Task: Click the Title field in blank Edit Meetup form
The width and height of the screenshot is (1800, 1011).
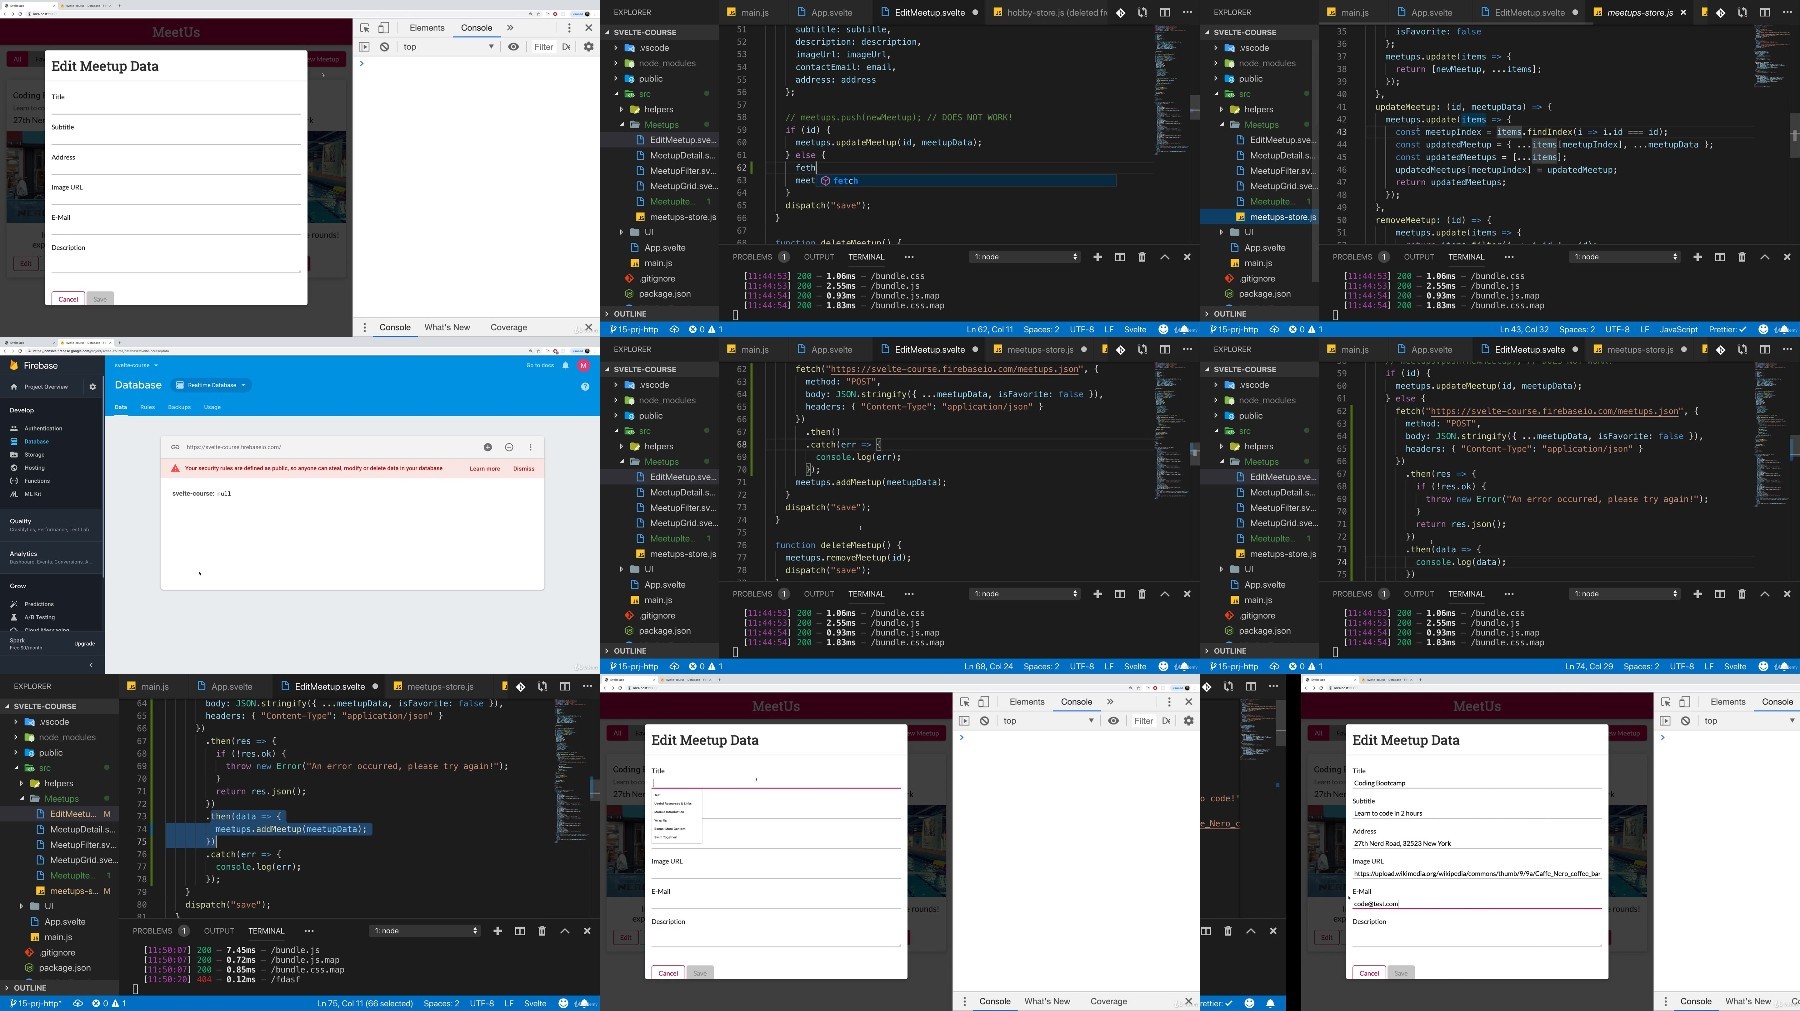Action: [x=176, y=108]
